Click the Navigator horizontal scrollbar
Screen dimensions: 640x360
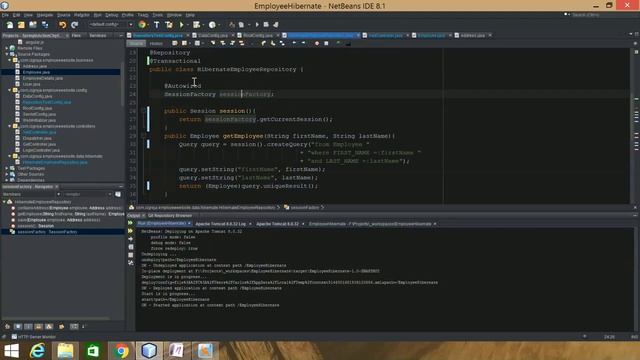click(56, 318)
